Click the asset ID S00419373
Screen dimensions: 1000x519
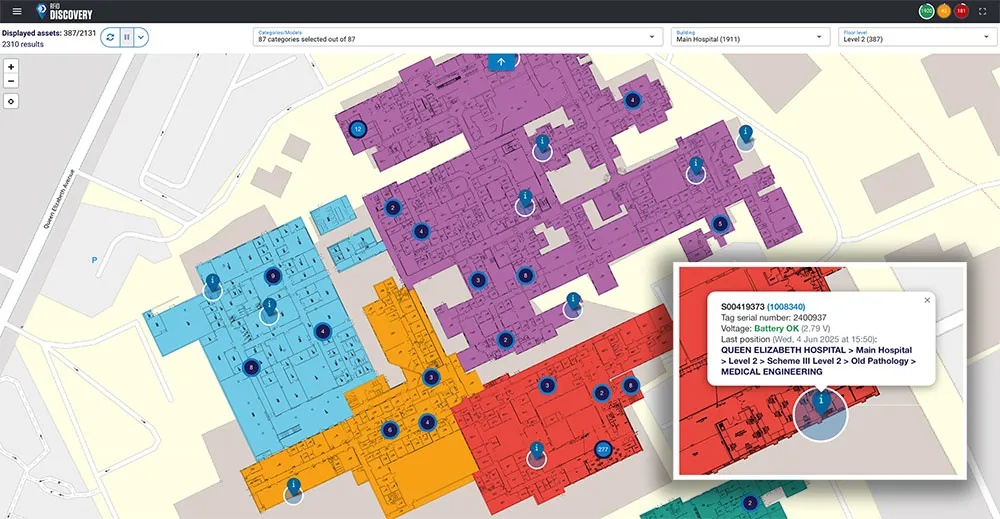coord(742,307)
